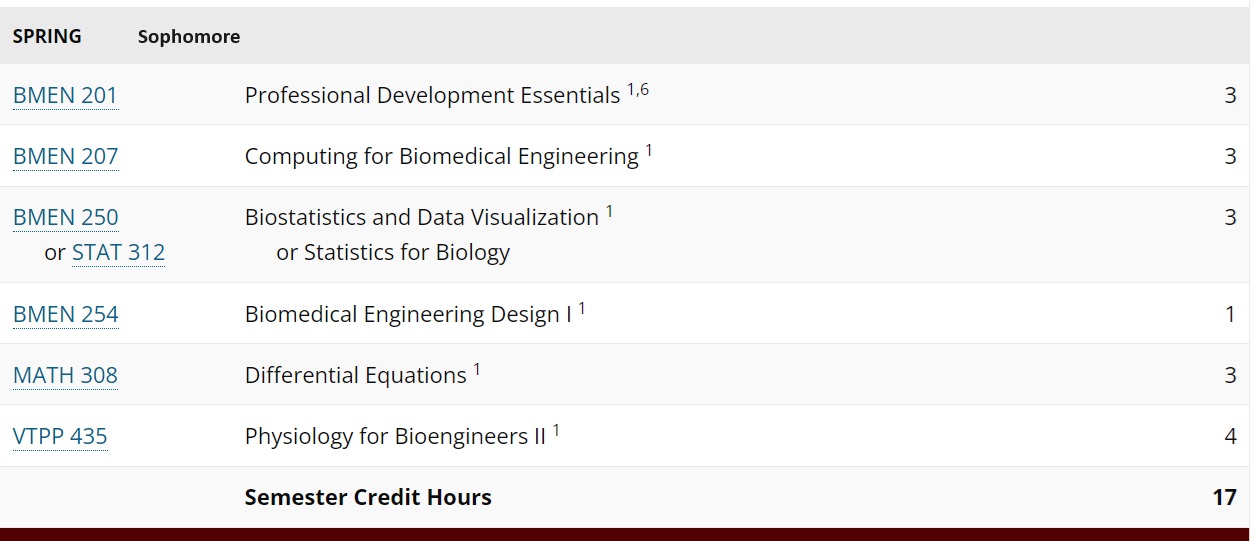Click the Physiology for Bioengineers II title
Image resolution: width=1259 pixels, height=541 pixels.
(395, 437)
